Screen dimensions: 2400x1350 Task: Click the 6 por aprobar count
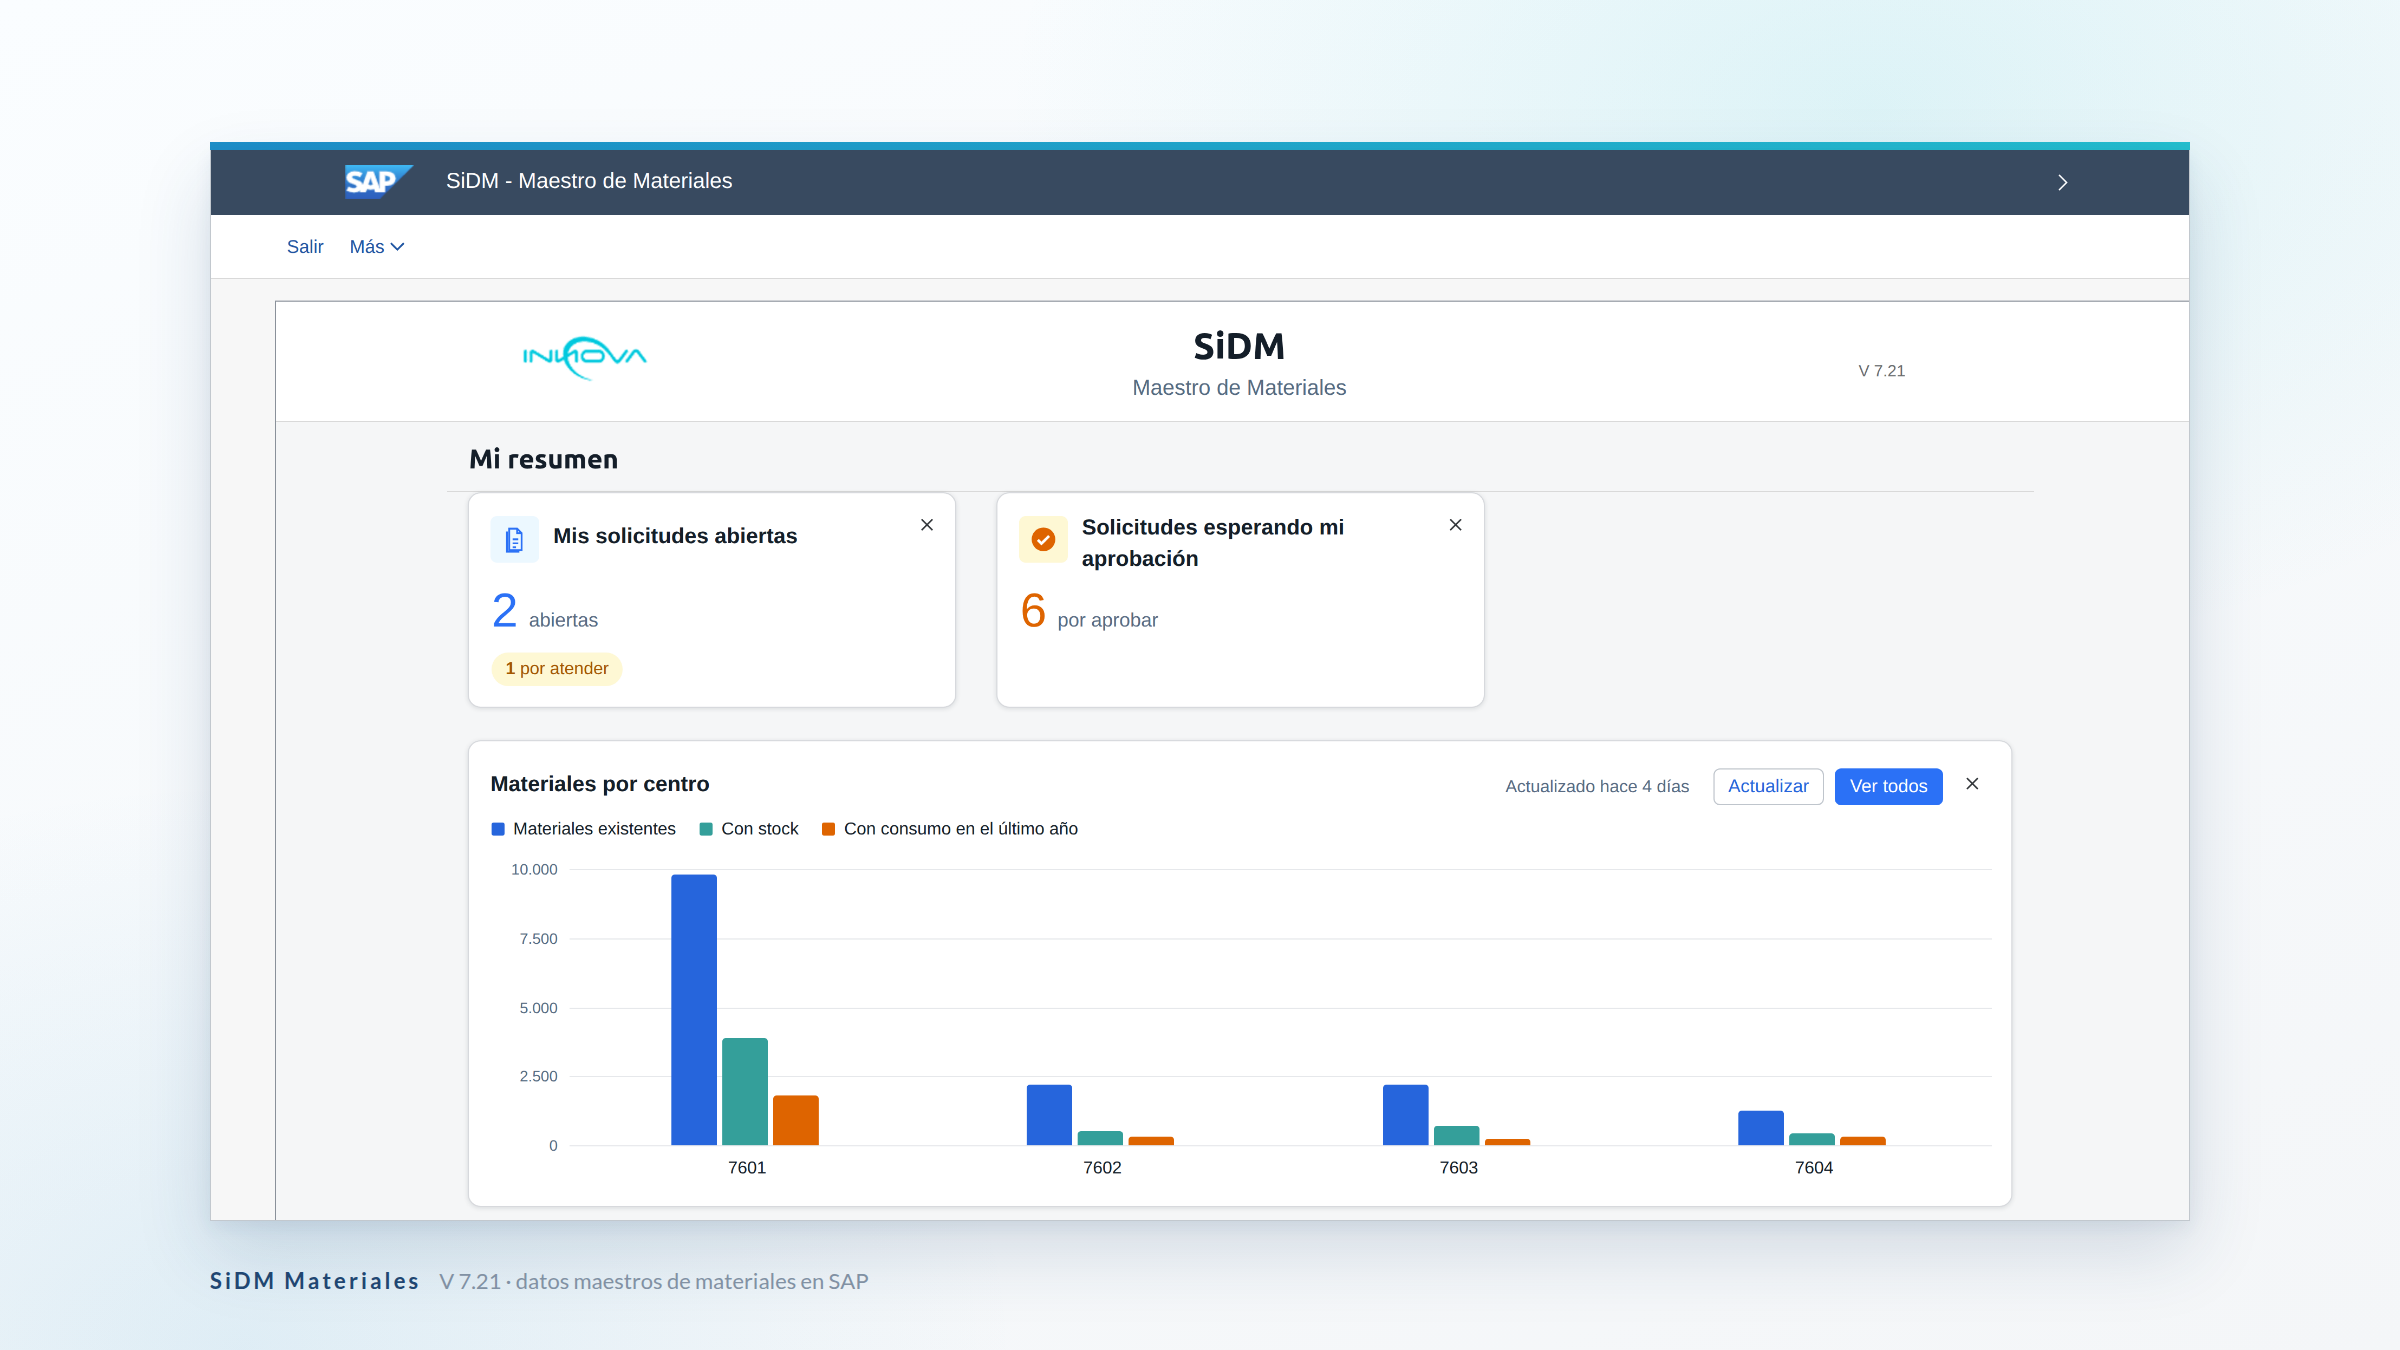coord(1089,611)
